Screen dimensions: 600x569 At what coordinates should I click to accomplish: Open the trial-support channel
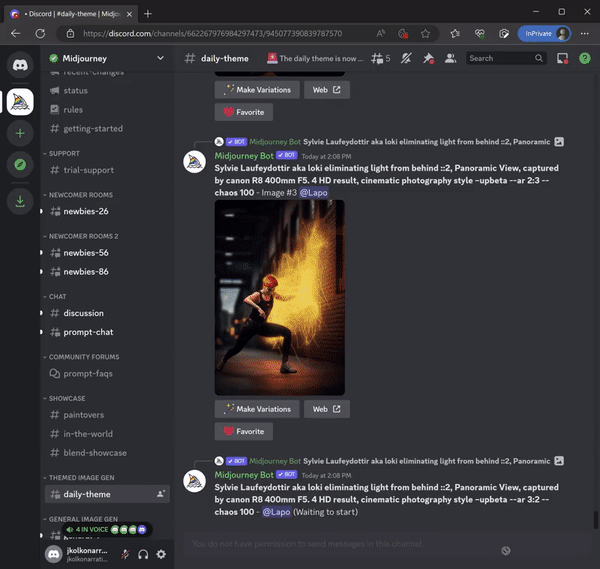[107, 170]
